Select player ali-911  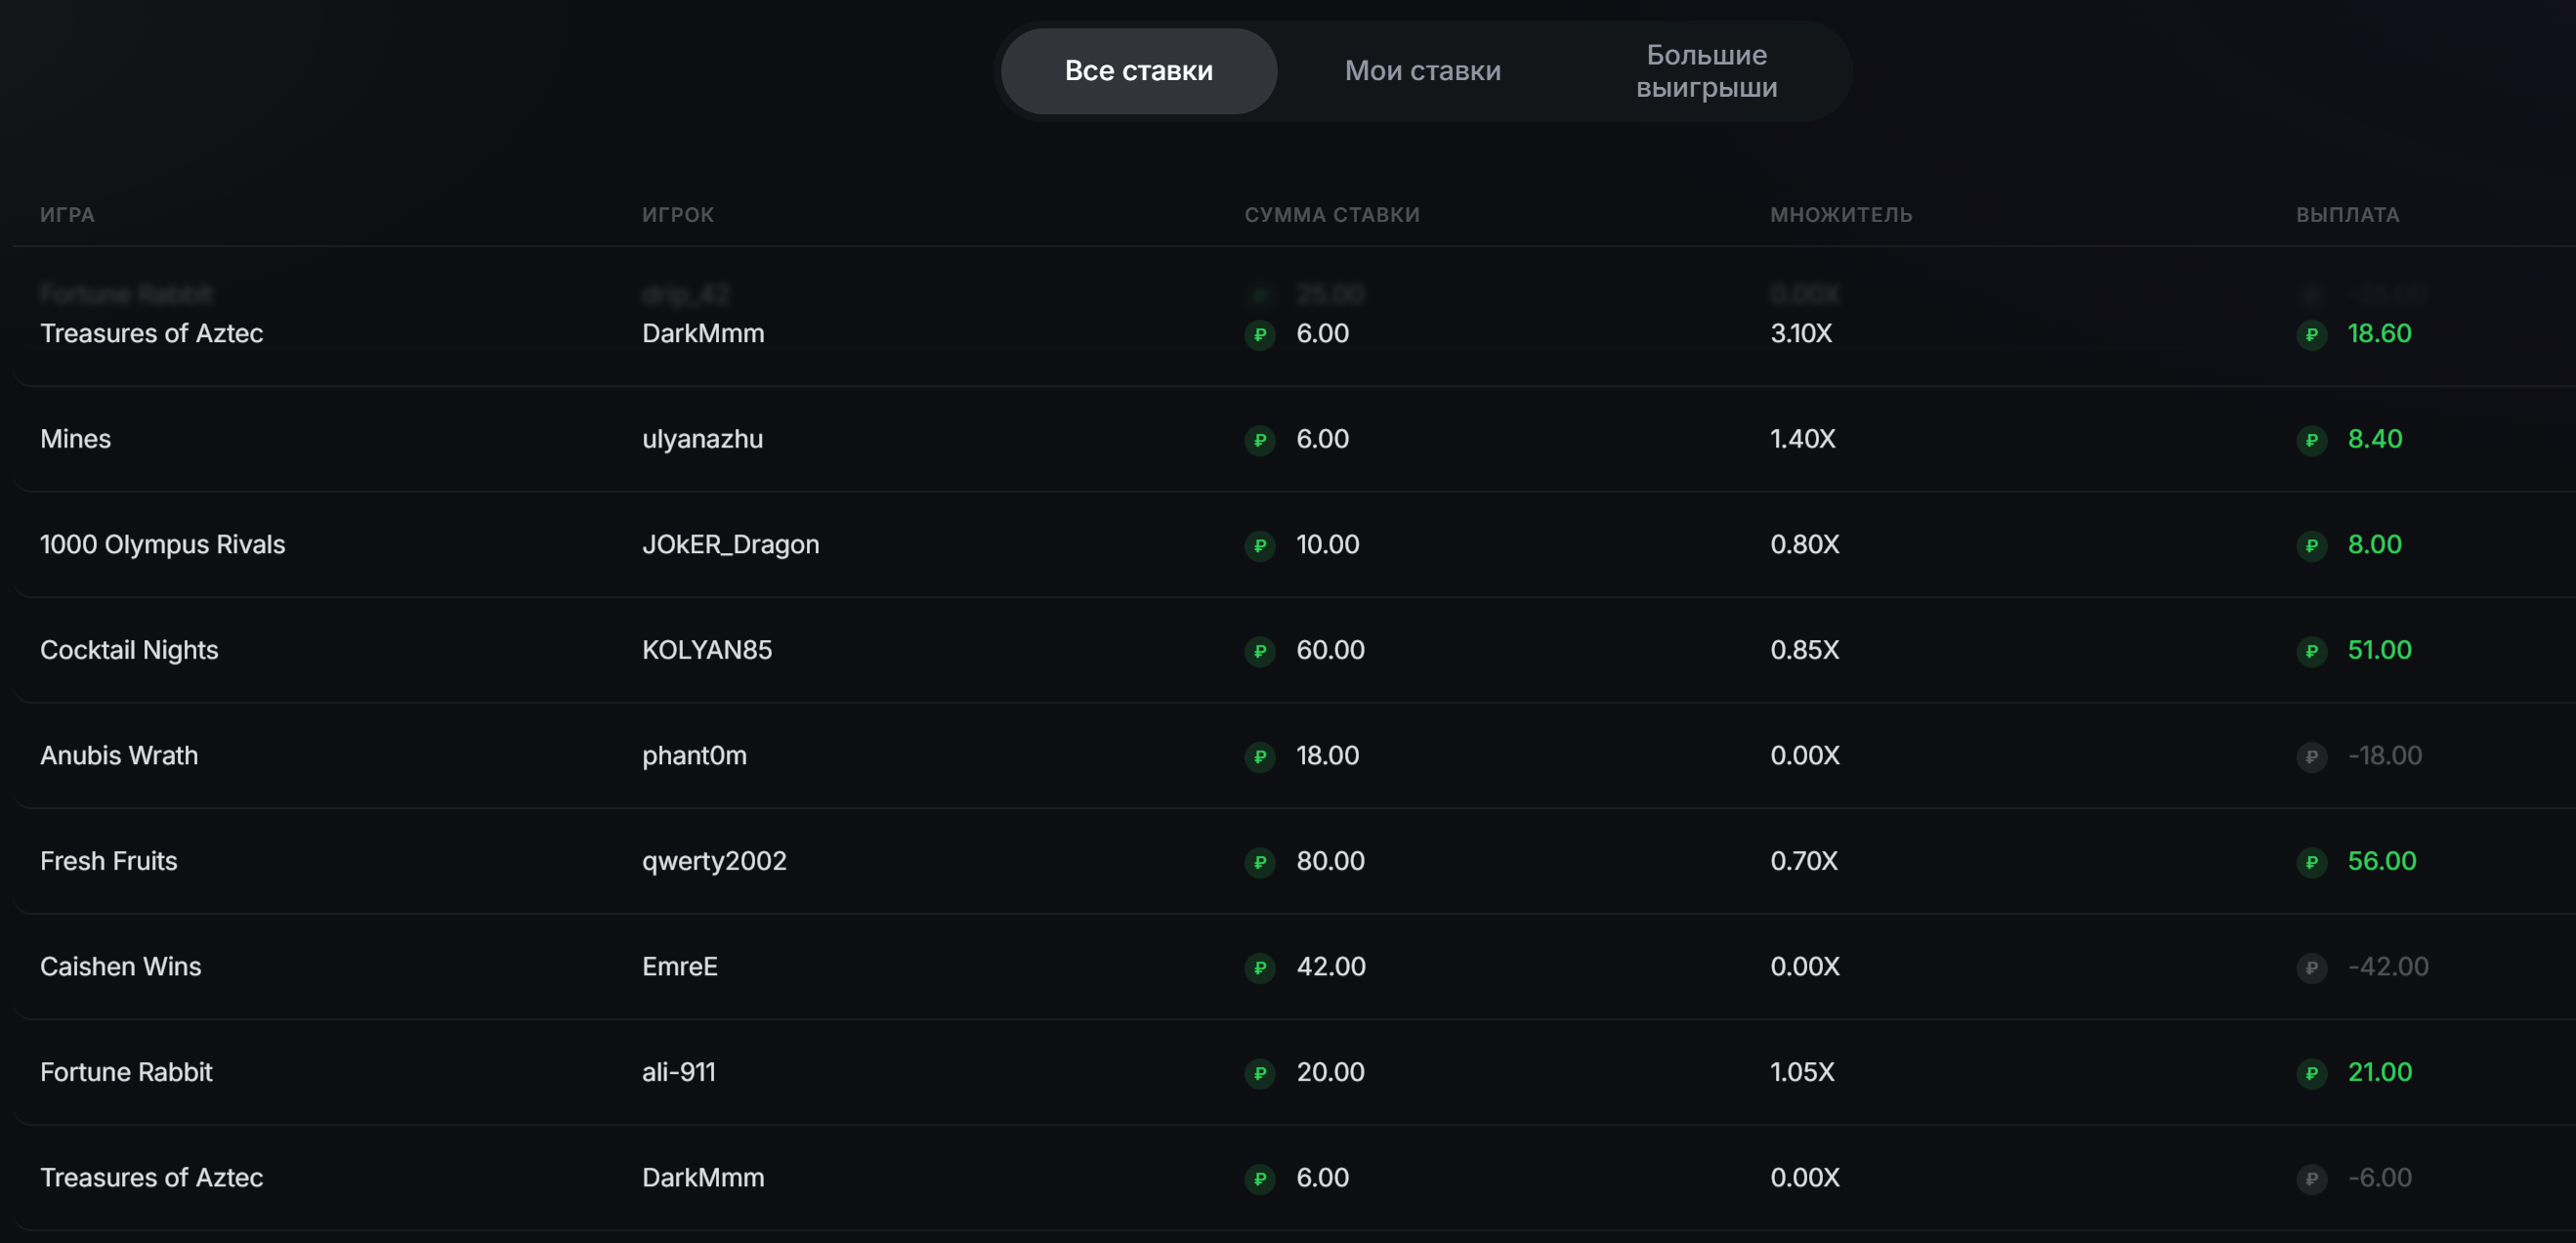point(678,1072)
